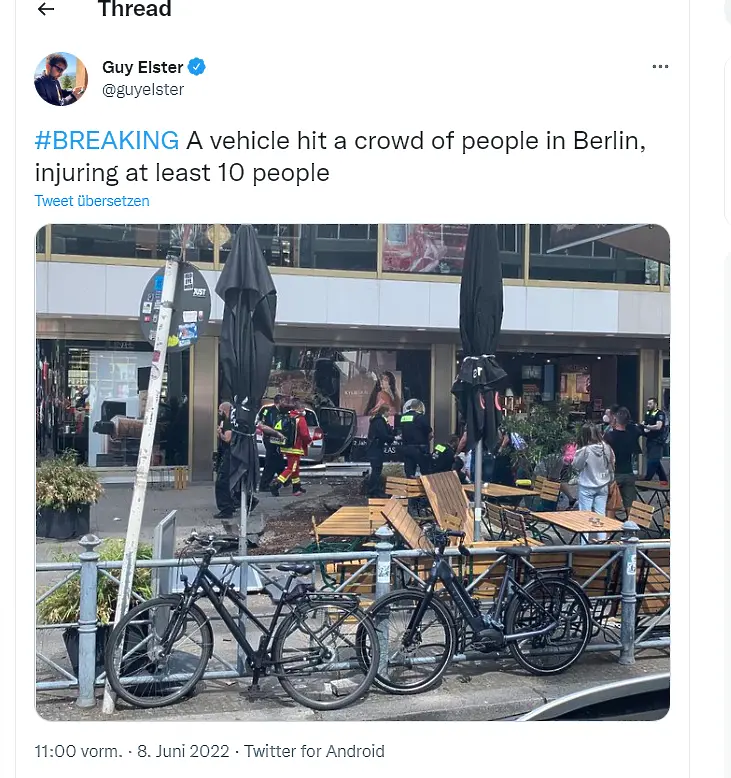Click the blue verified badge
731x778 pixels.
197,67
